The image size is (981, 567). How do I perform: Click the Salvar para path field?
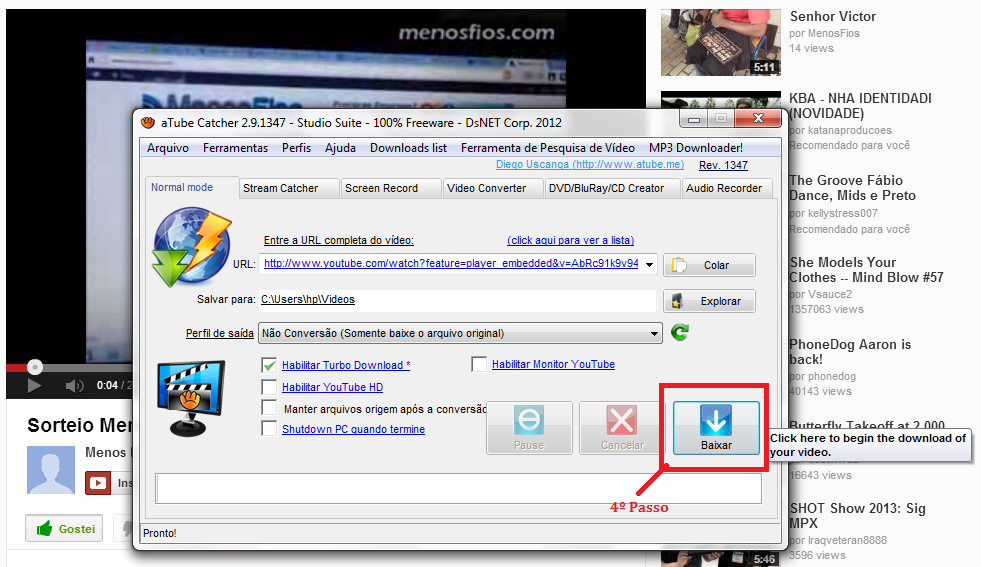[x=457, y=300]
